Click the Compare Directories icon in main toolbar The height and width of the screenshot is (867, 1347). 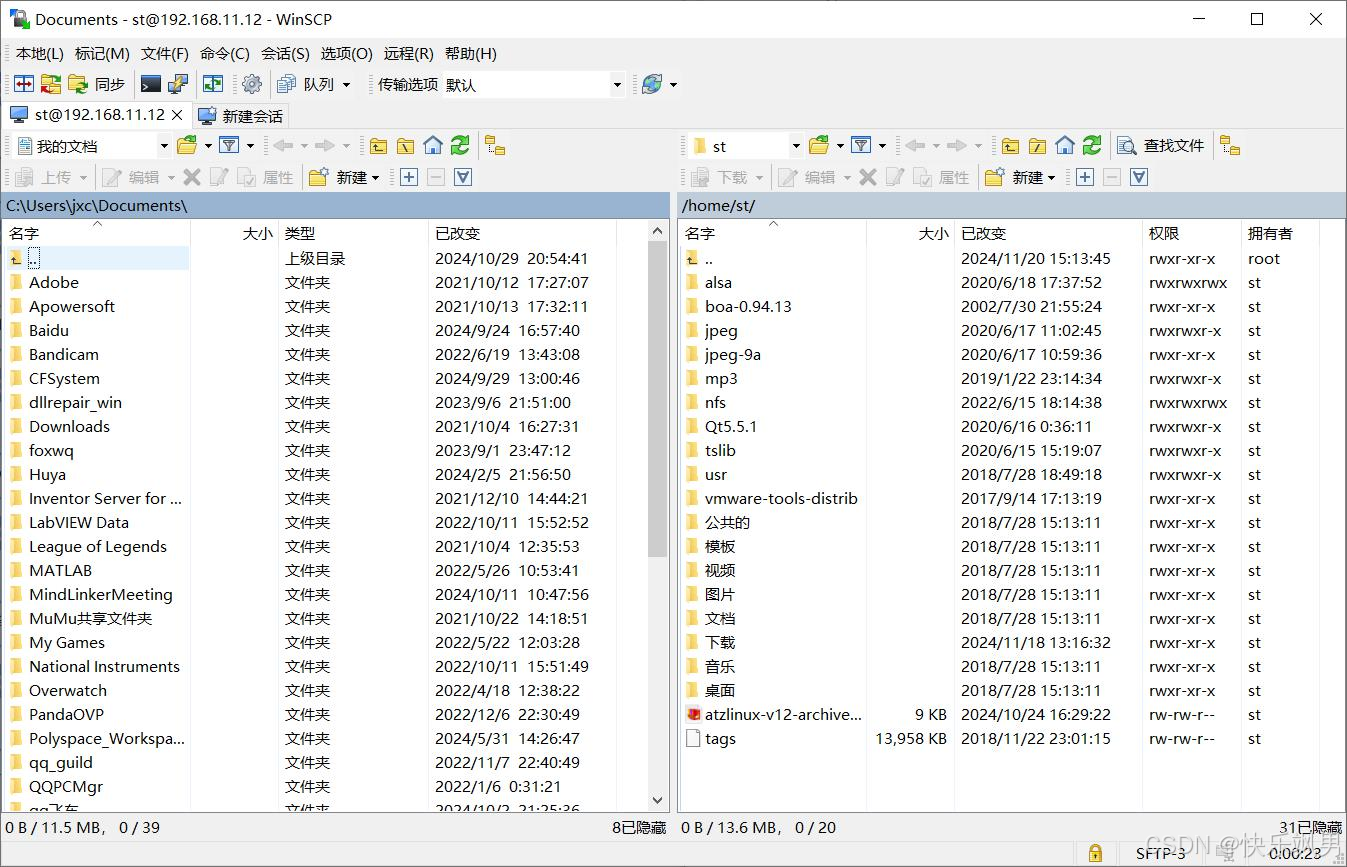pyautogui.click(x=23, y=85)
